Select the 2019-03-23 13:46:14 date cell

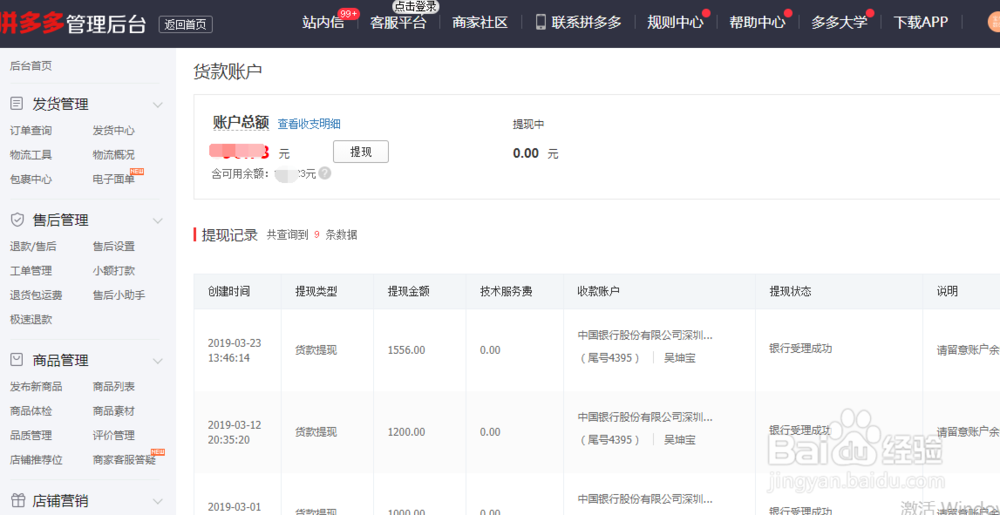click(x=234, y=351)
